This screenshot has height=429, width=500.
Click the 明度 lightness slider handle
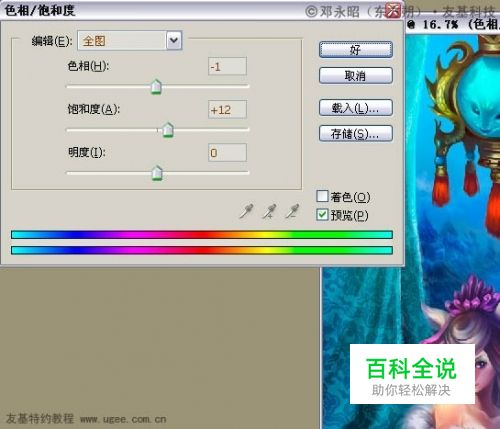(157, 173)
